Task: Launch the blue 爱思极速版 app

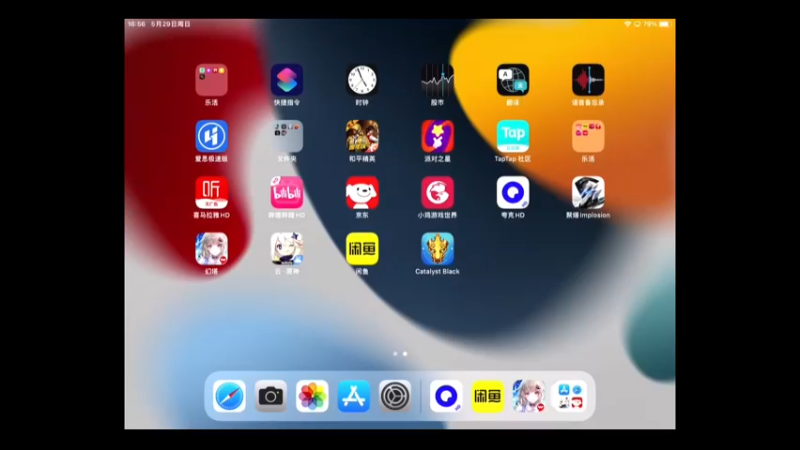Action: click(211, 136)
